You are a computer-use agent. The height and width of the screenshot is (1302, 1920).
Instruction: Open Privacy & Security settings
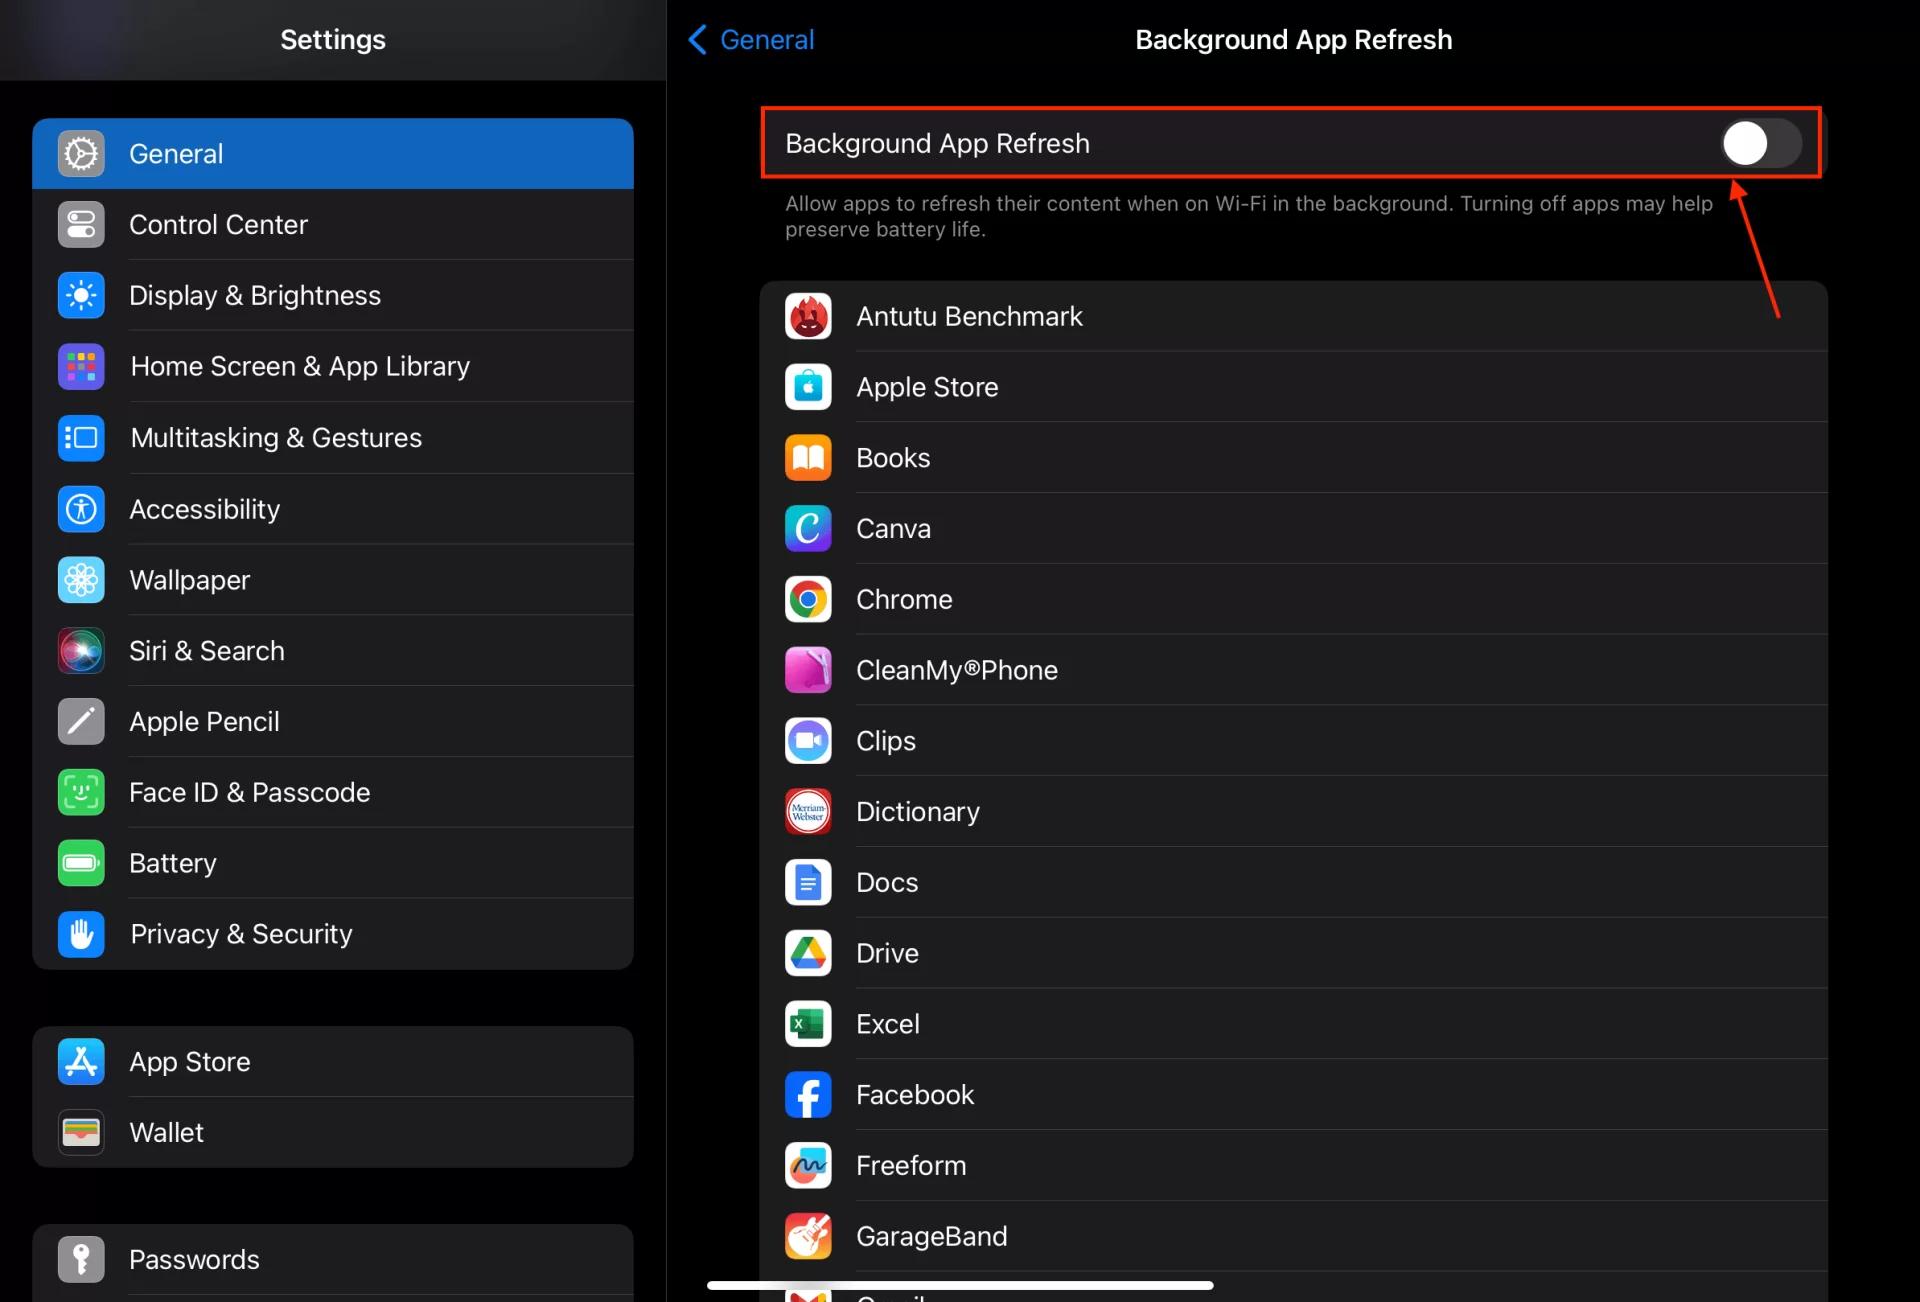pos(333,935)
